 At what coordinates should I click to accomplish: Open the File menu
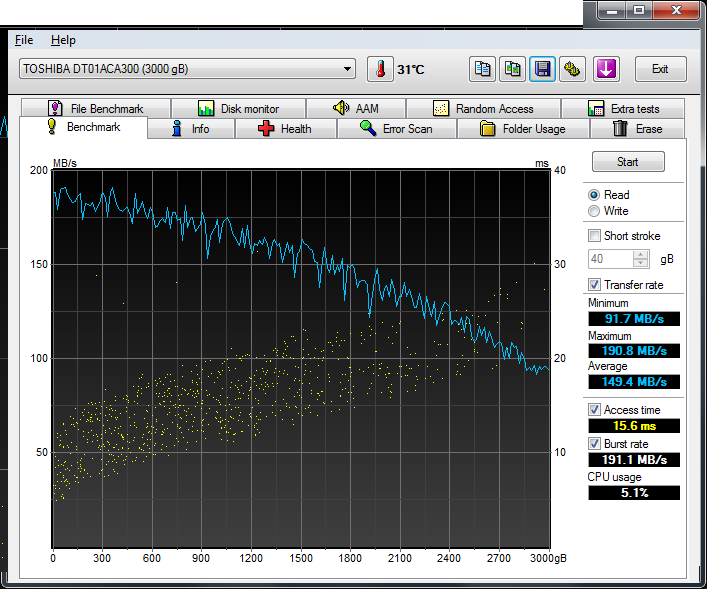click(x=24, y=40)
